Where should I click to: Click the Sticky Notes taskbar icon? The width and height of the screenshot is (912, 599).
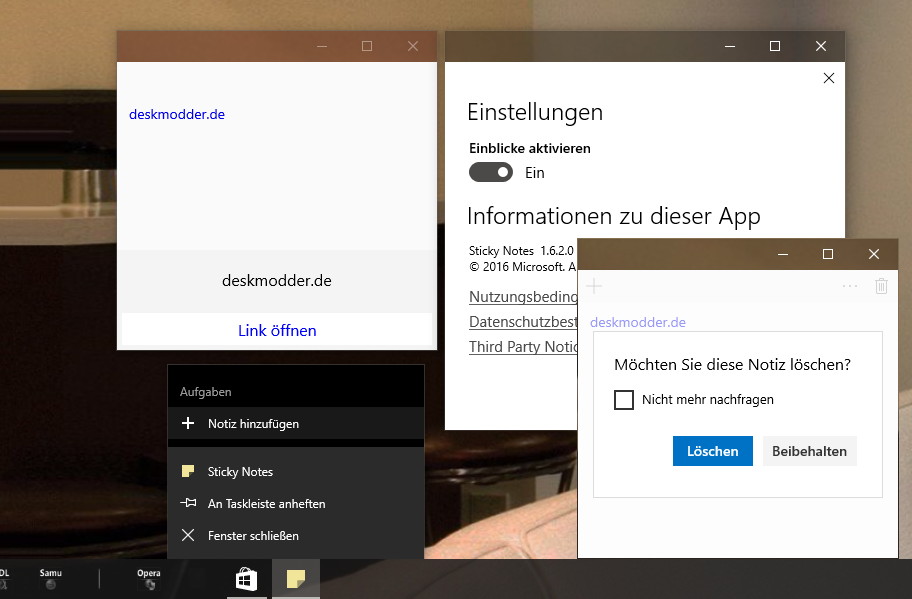point(296,579)
